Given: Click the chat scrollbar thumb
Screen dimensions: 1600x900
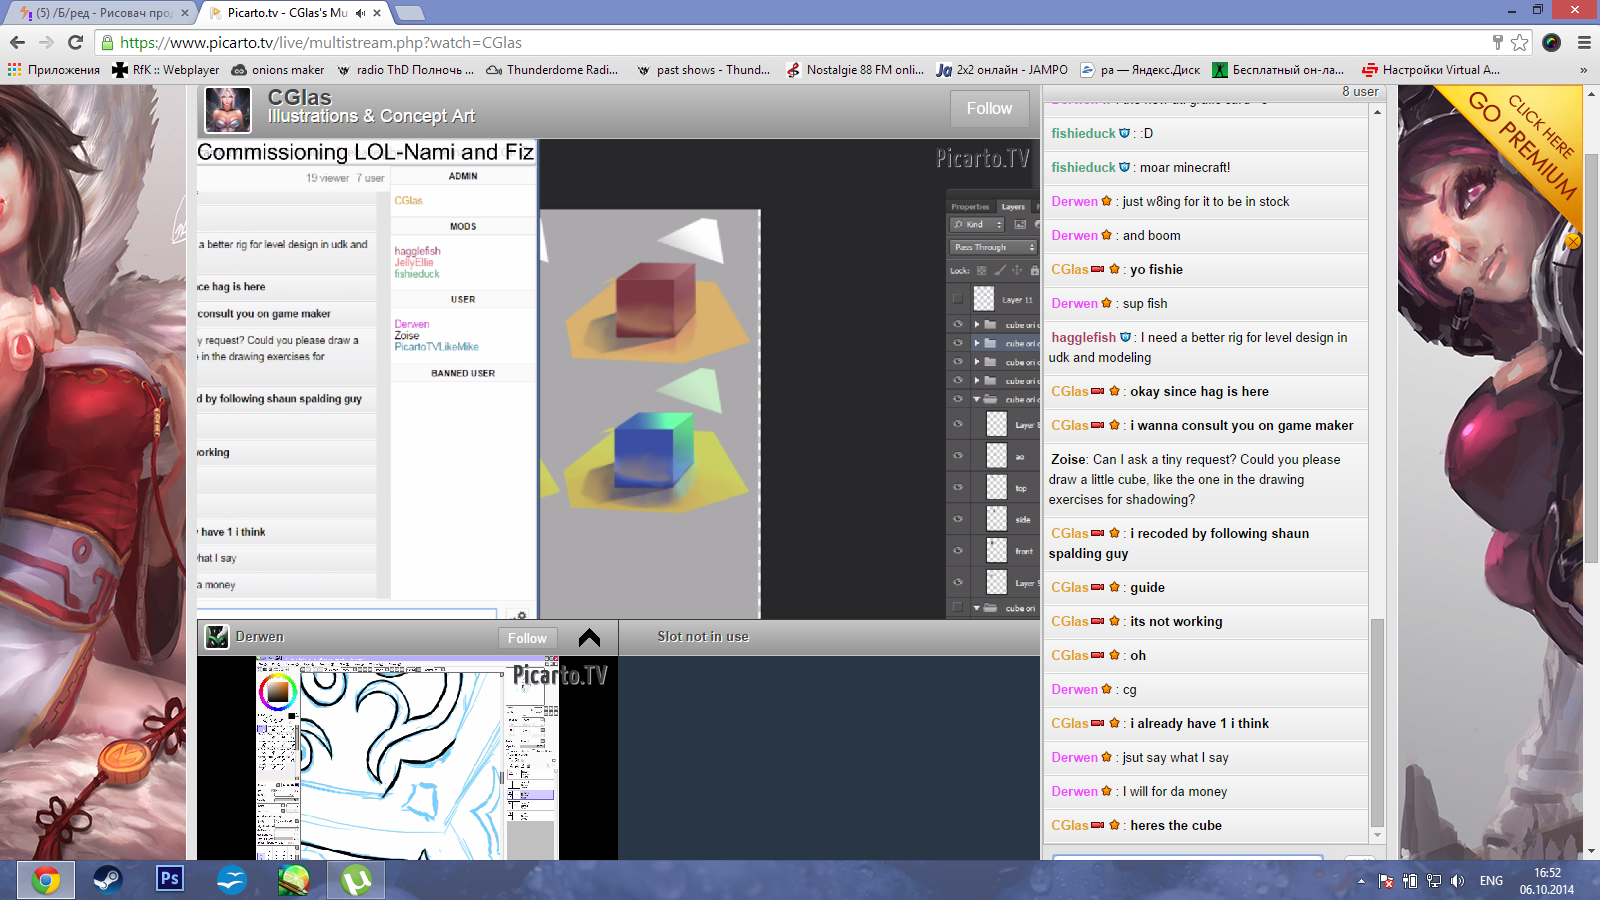Looking at the screenshot, I should coord(1377,723).
